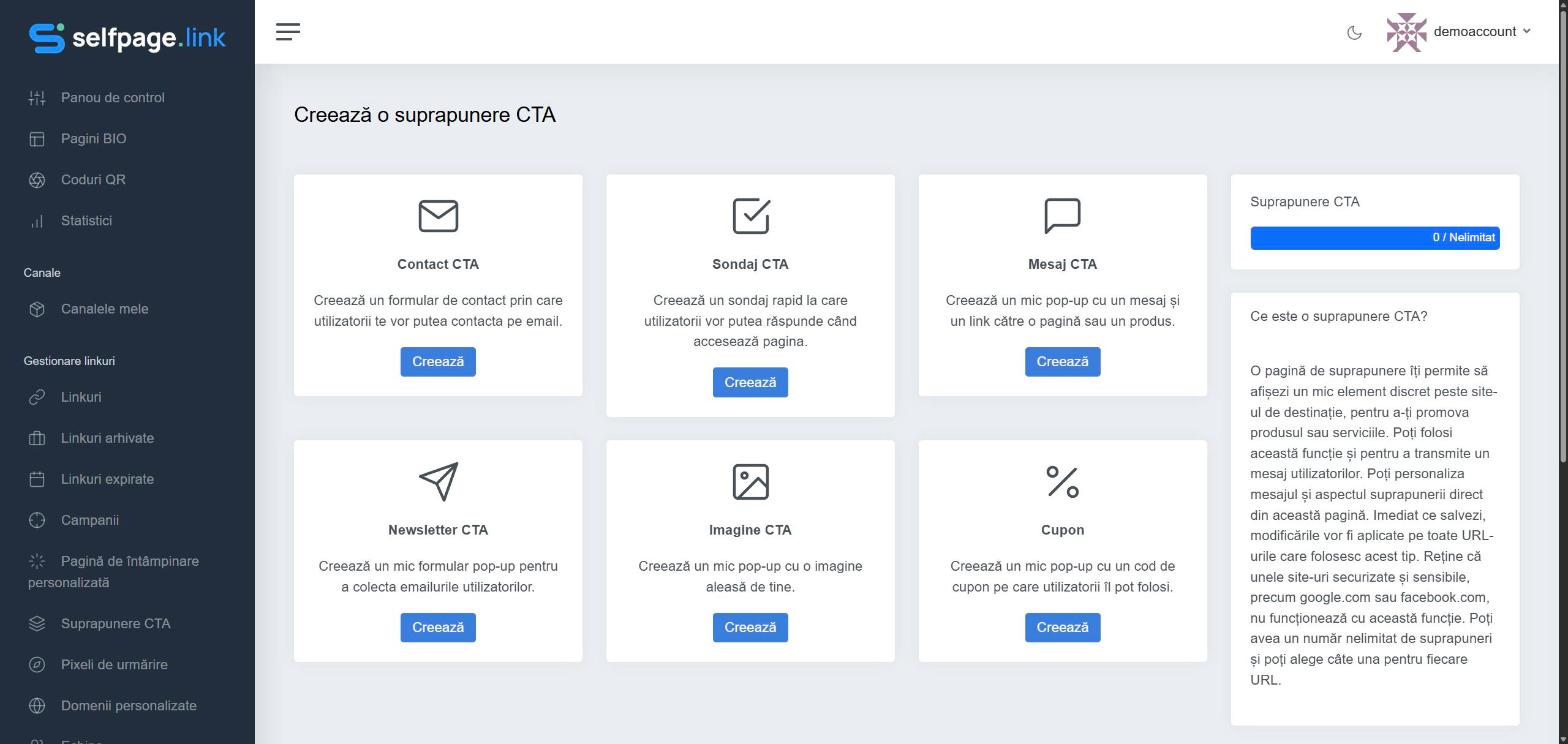Click the 'Cupon' card title

point(1062,530)
